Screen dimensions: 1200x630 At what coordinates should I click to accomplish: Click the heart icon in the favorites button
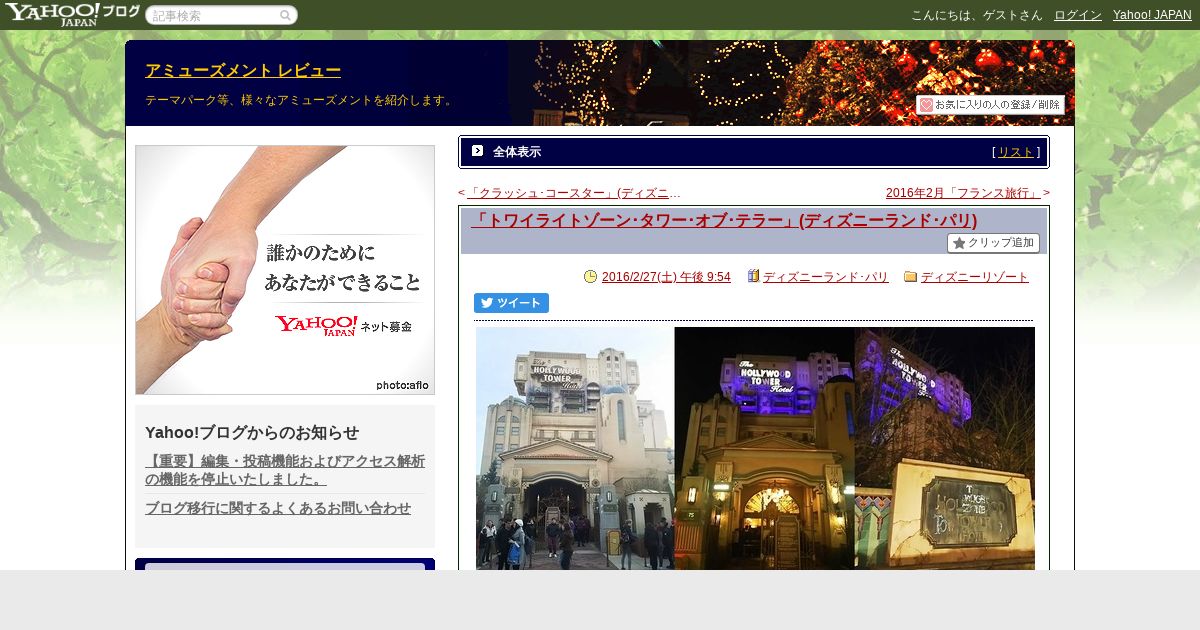pos(926,105)
